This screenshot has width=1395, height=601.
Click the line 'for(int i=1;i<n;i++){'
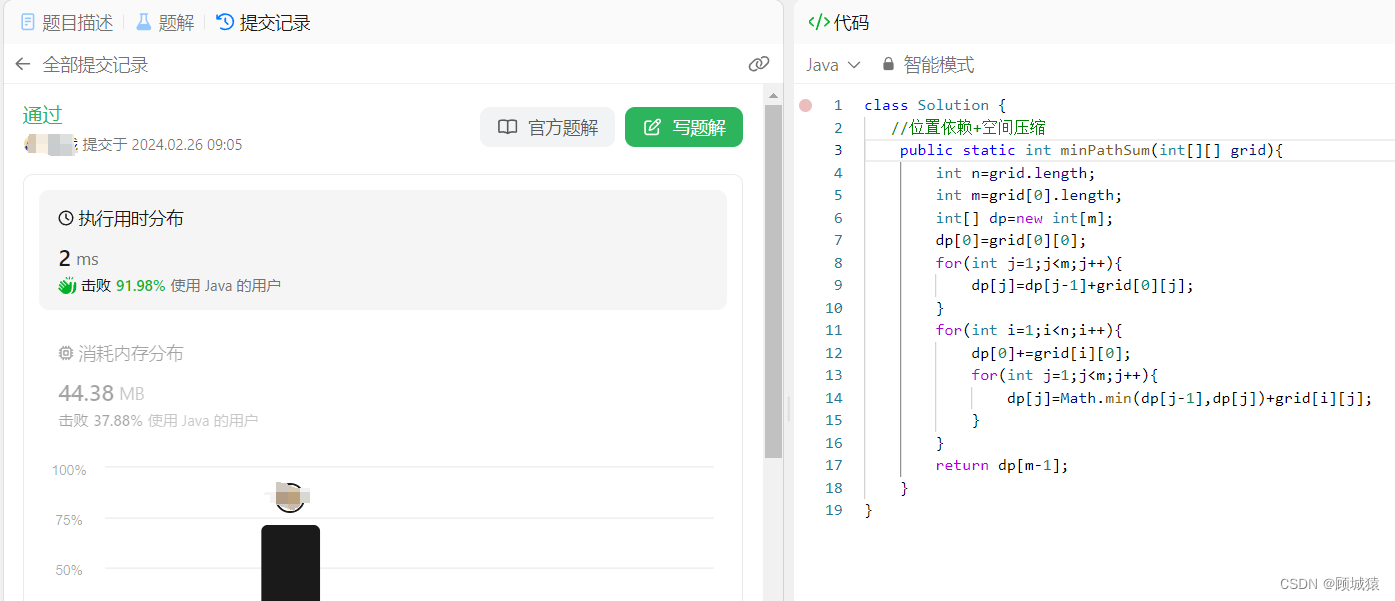(1029, 330)
